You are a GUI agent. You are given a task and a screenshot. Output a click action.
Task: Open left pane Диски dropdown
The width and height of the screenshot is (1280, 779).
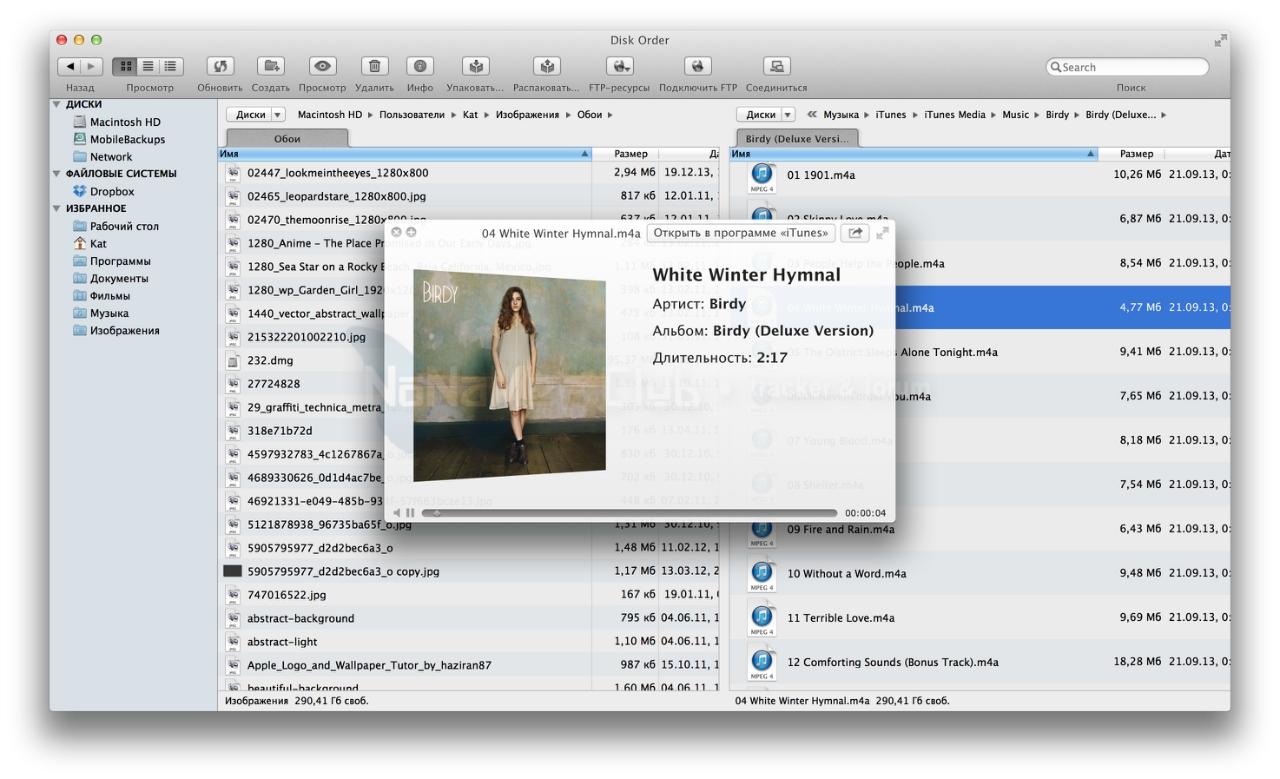point(256,115)
